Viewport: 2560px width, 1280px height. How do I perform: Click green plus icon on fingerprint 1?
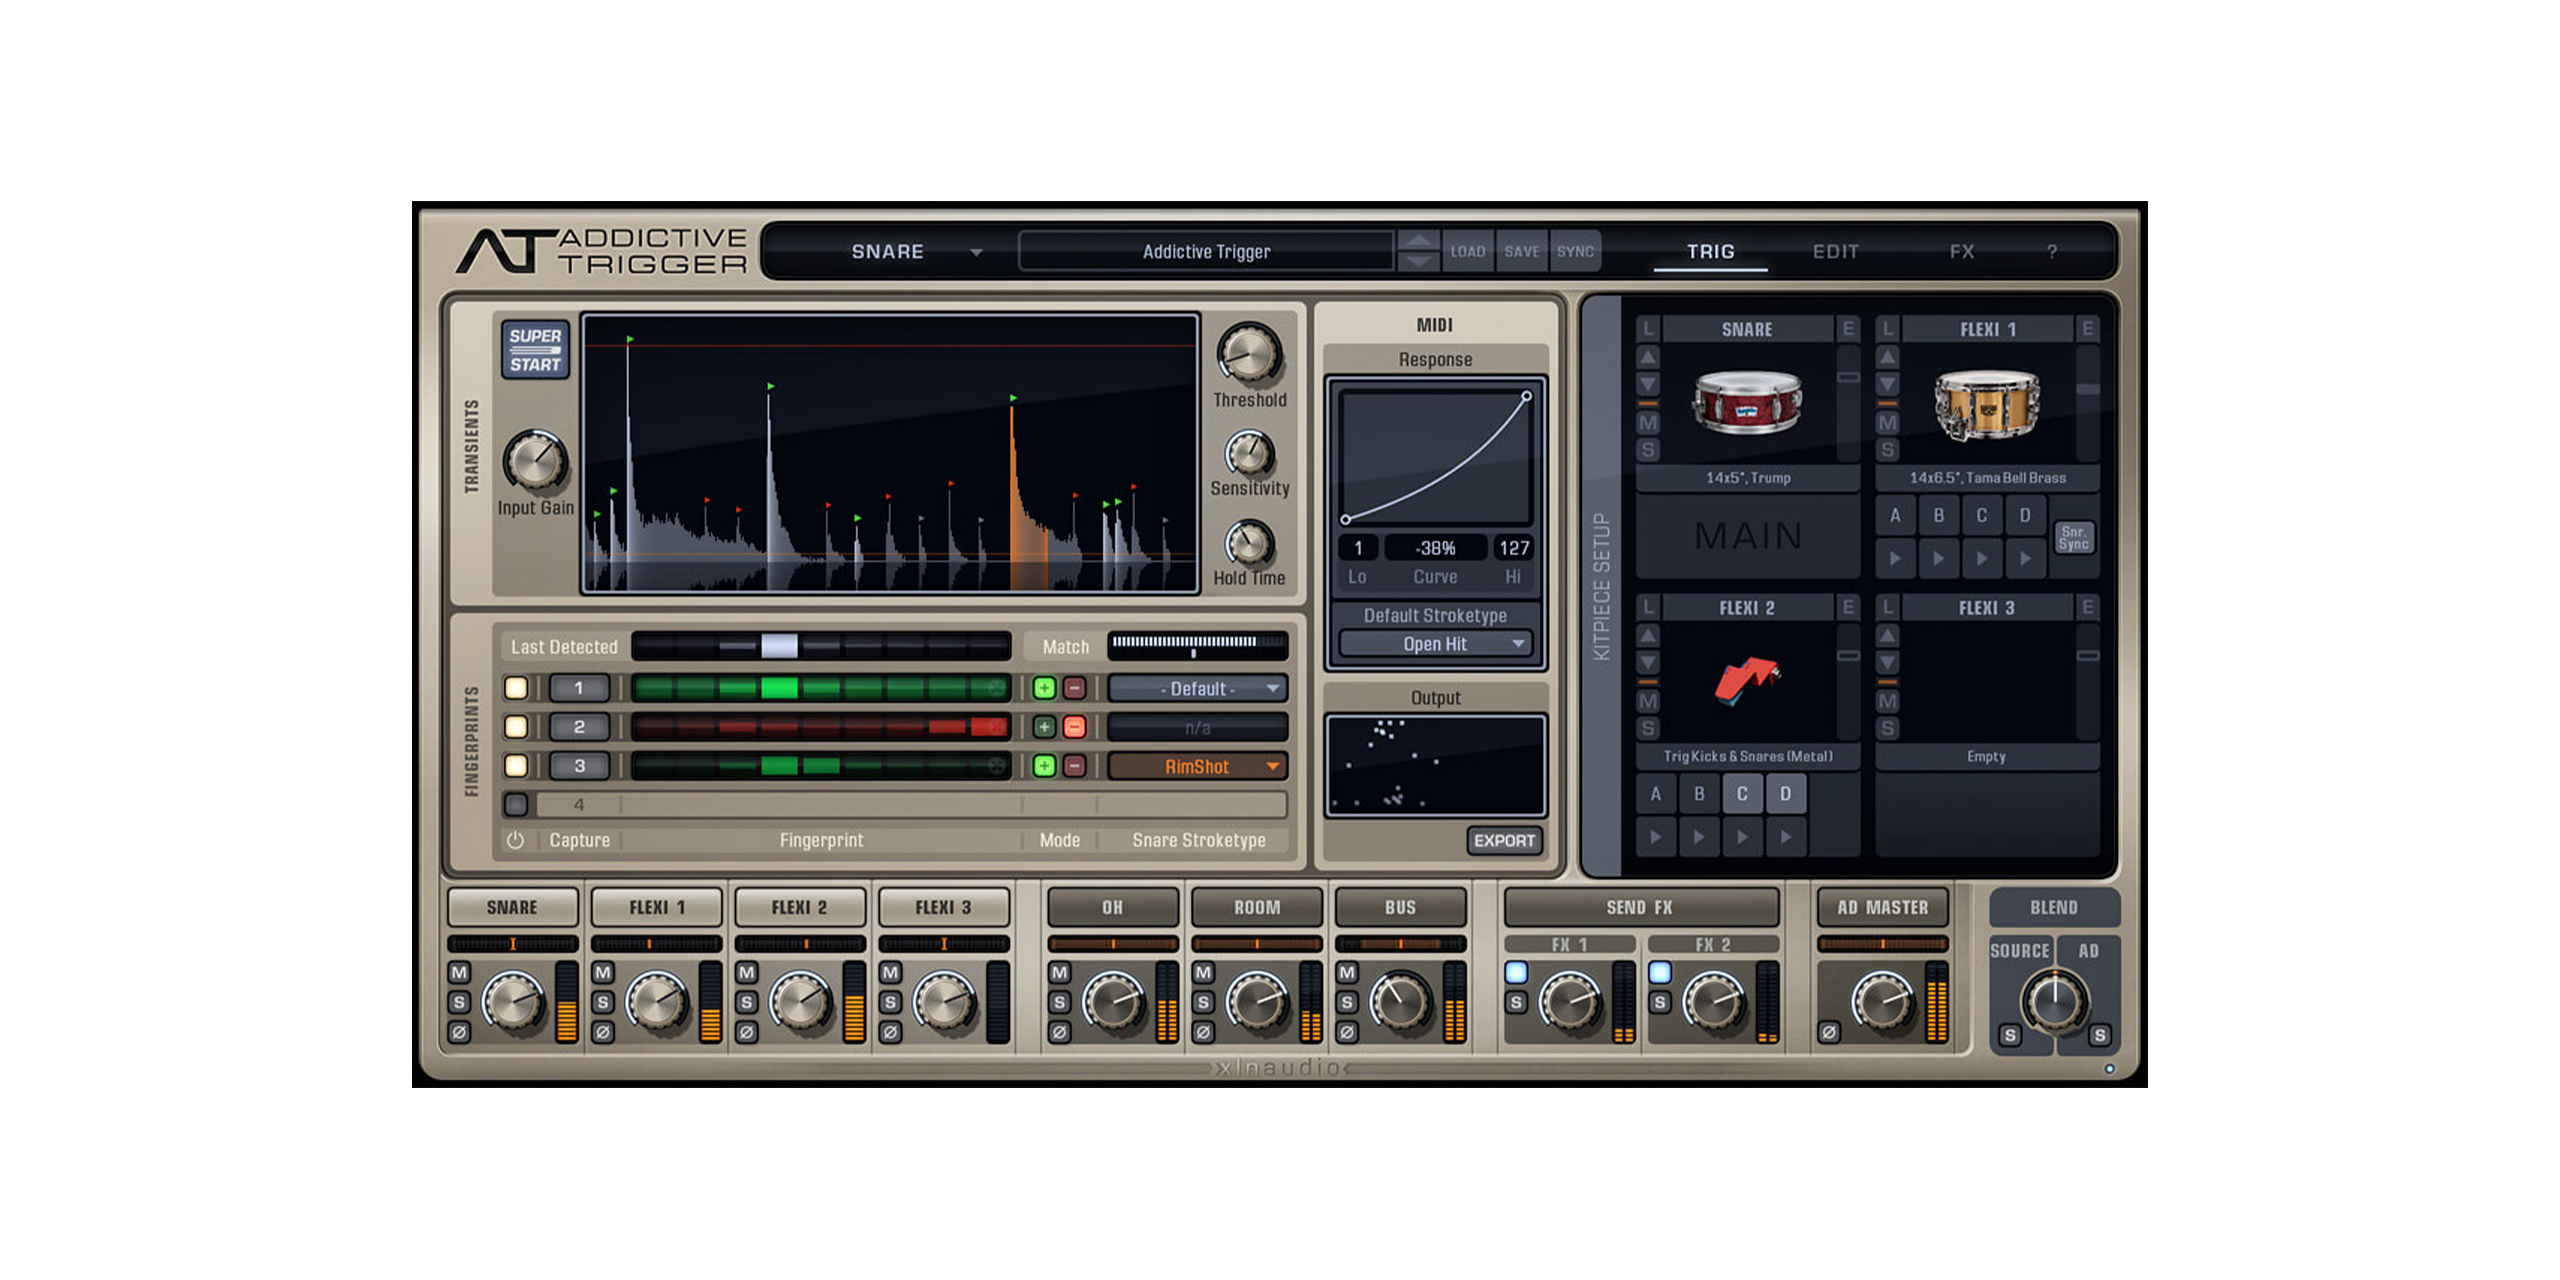click(x=1044, y=688)
